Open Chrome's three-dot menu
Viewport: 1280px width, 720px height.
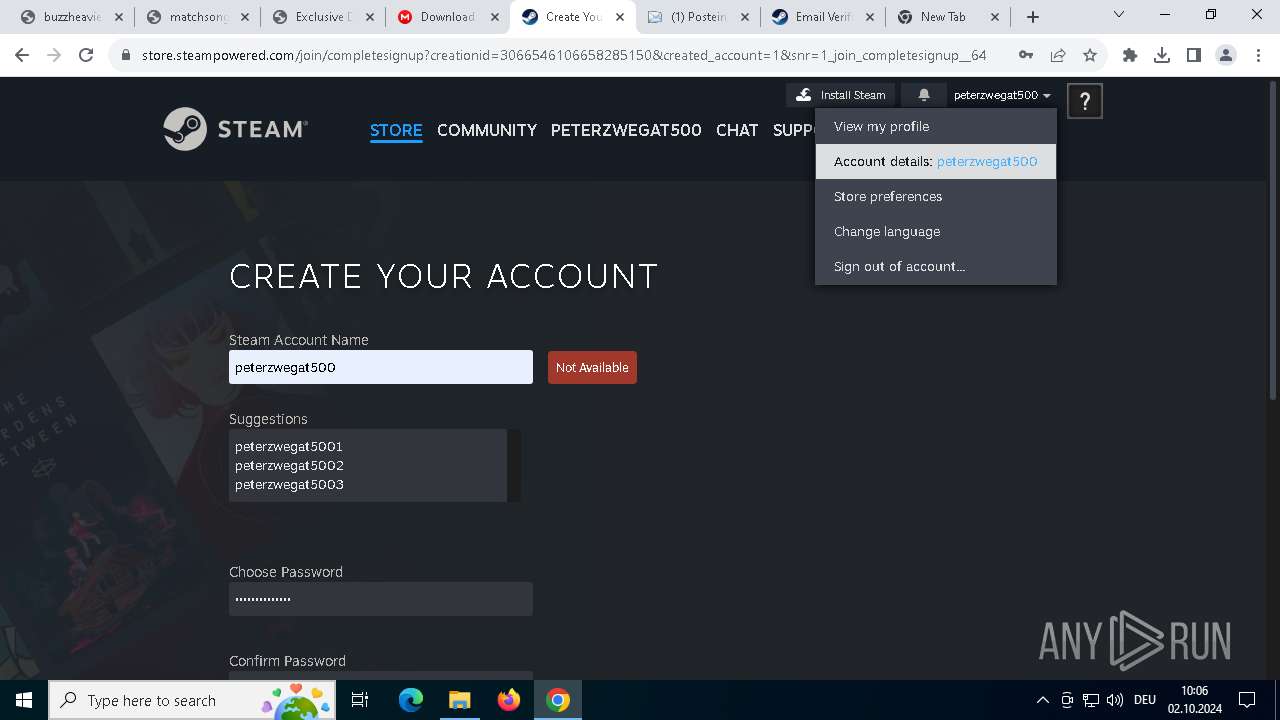[1258, 55]
